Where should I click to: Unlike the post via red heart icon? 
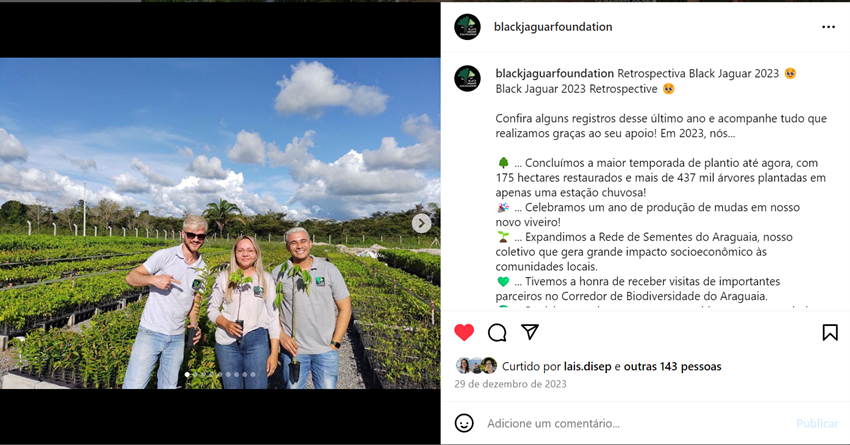click(464, 332)
